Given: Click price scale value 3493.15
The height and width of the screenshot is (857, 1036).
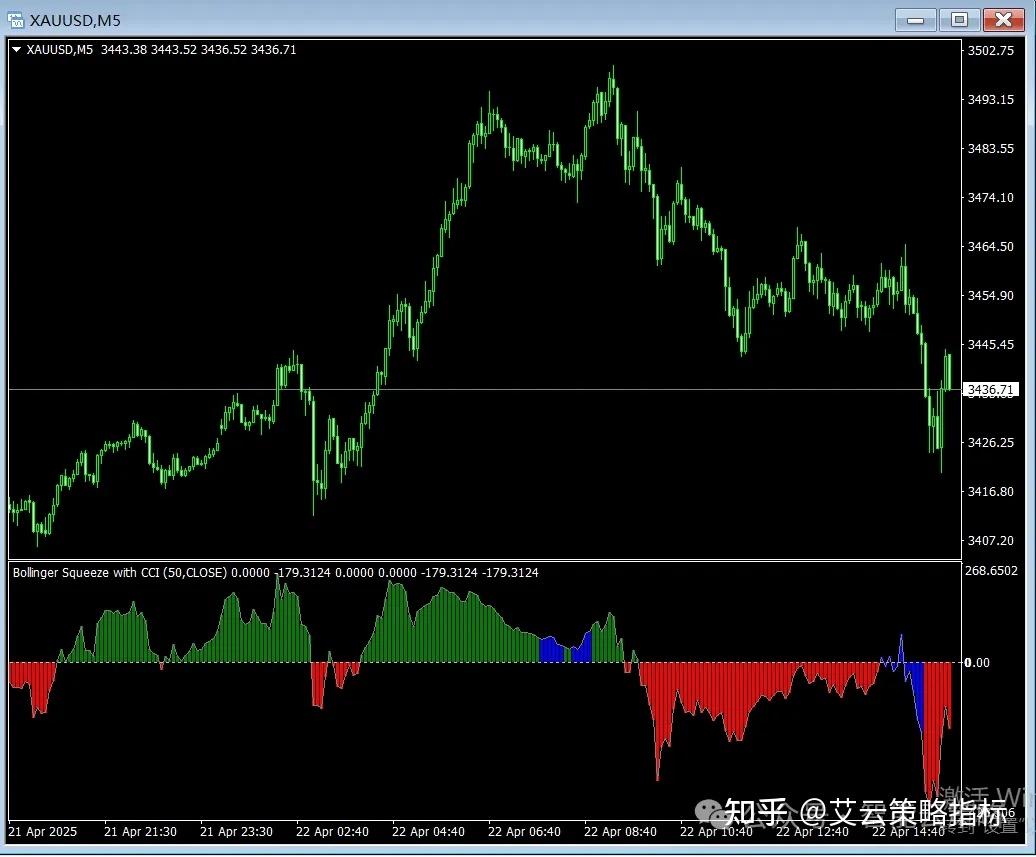Looking at the screenshot, I should point(990,99).
